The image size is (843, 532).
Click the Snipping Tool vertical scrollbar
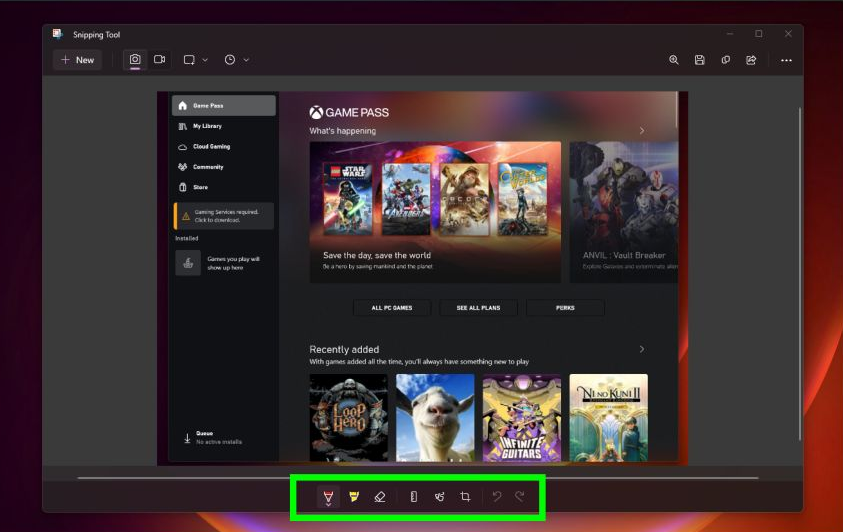[x=799, y=274]
